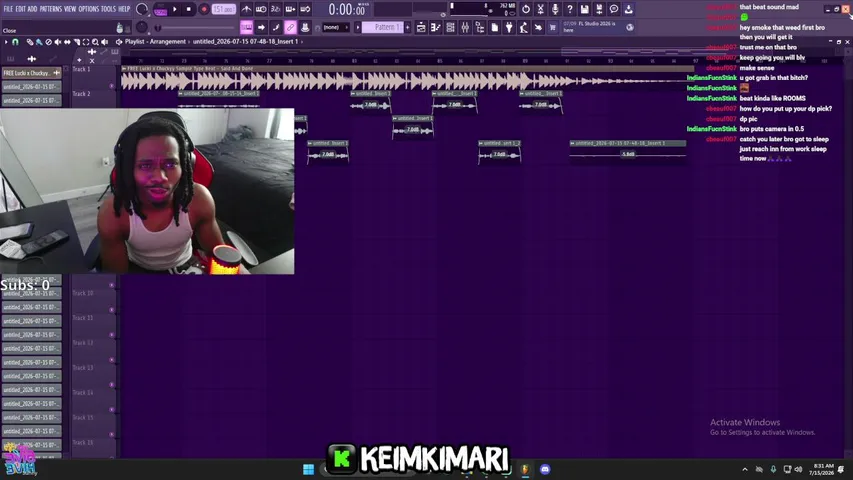
Task: Open the Pattern 1 selector
Action: [383, 27]
